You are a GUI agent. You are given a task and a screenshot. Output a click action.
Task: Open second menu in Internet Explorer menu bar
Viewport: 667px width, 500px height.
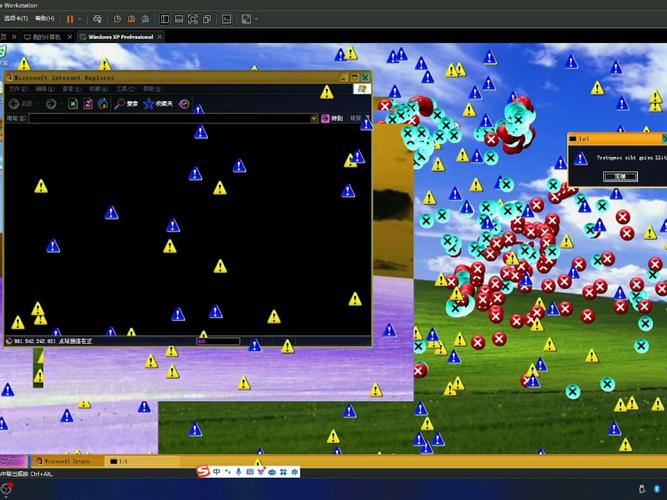tap(45, 89)
